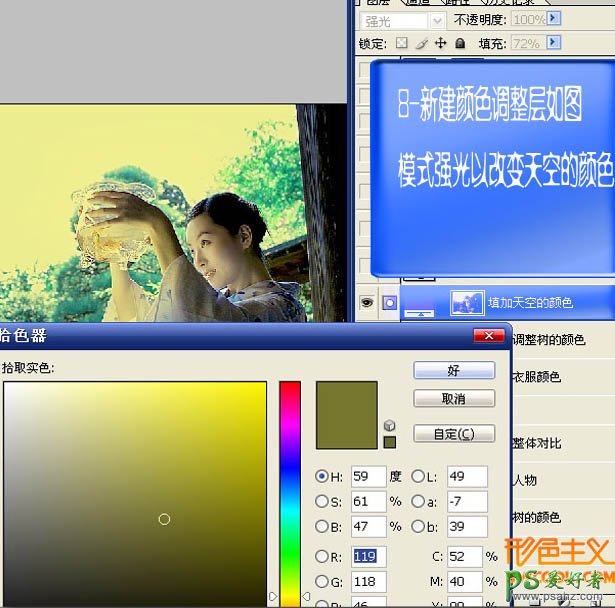Viewport: 615px width, 608px height.
Task: Select the S saturation radio button
Action: pos(322,501)
